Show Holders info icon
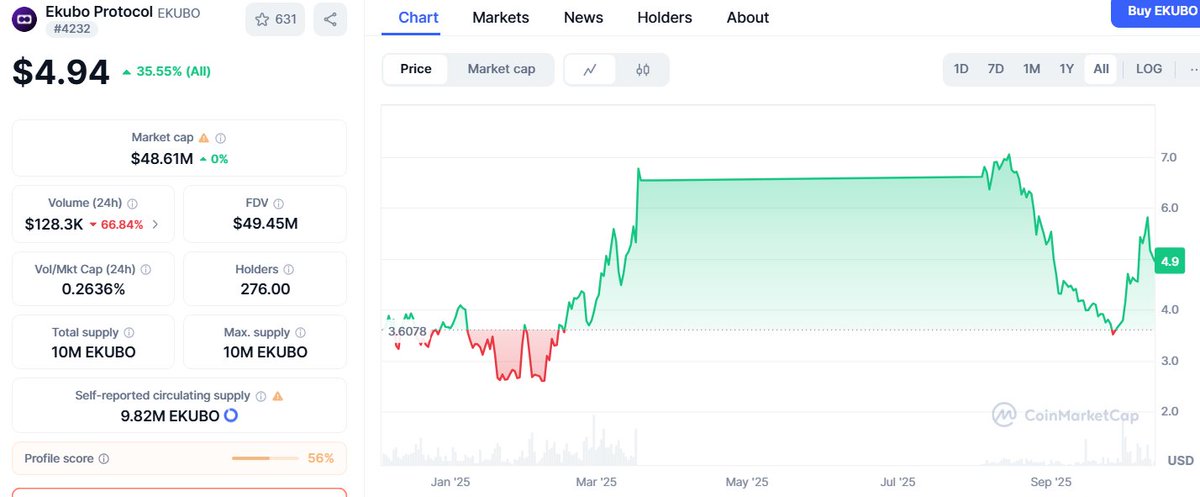This screenshot has width=1200, height=497. pyautogui.click(x=289, y=270)
